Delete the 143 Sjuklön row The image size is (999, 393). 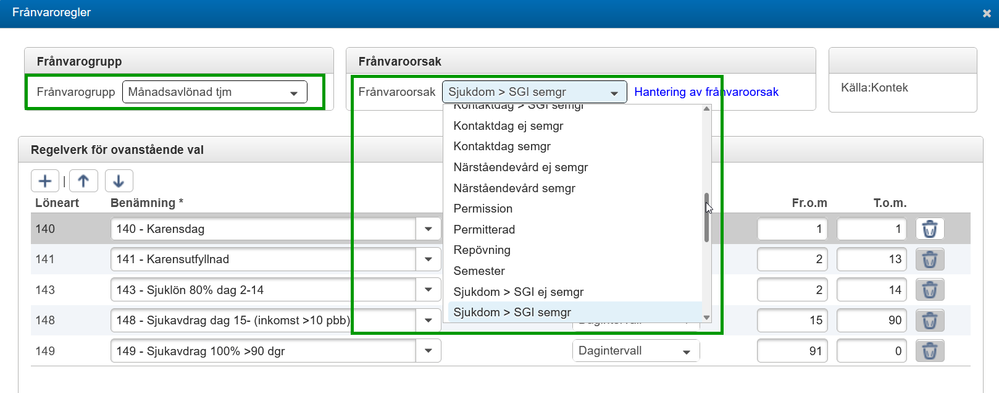point(930,290)
